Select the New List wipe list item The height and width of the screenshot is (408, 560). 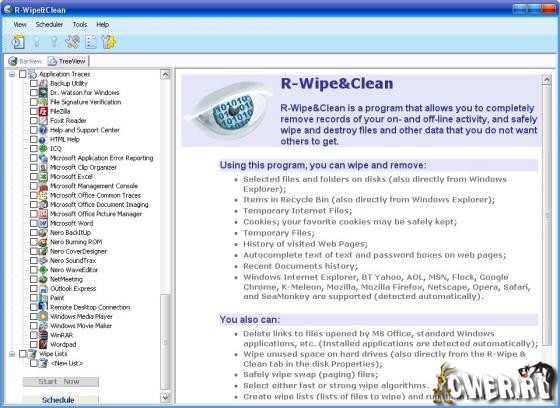click(67, 363)
